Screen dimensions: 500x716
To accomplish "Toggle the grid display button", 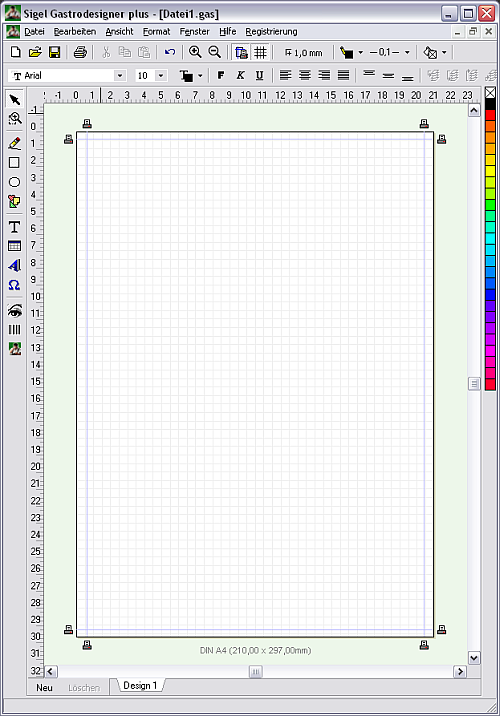I will click(260, 52).
